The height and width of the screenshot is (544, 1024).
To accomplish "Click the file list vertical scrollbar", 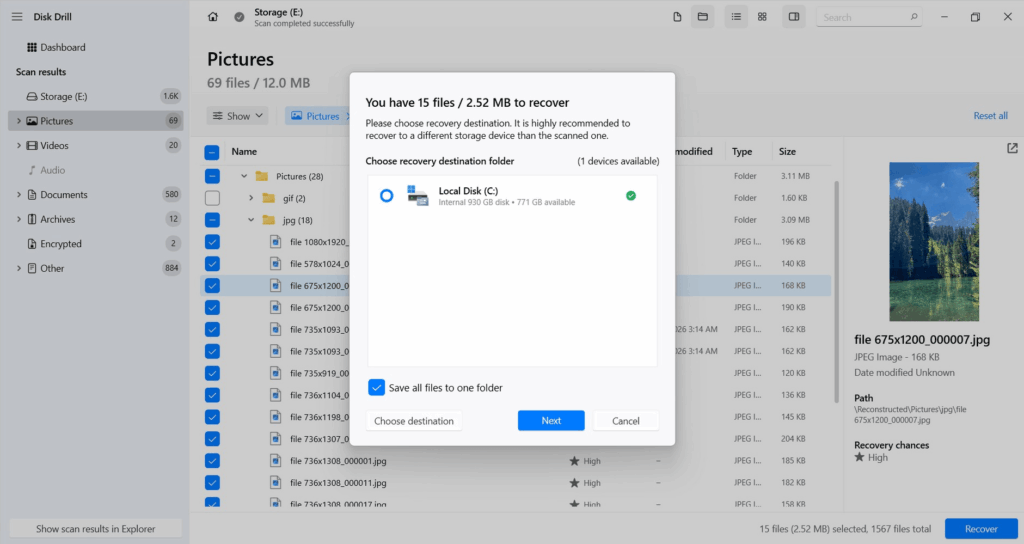I will coord(836,291).
